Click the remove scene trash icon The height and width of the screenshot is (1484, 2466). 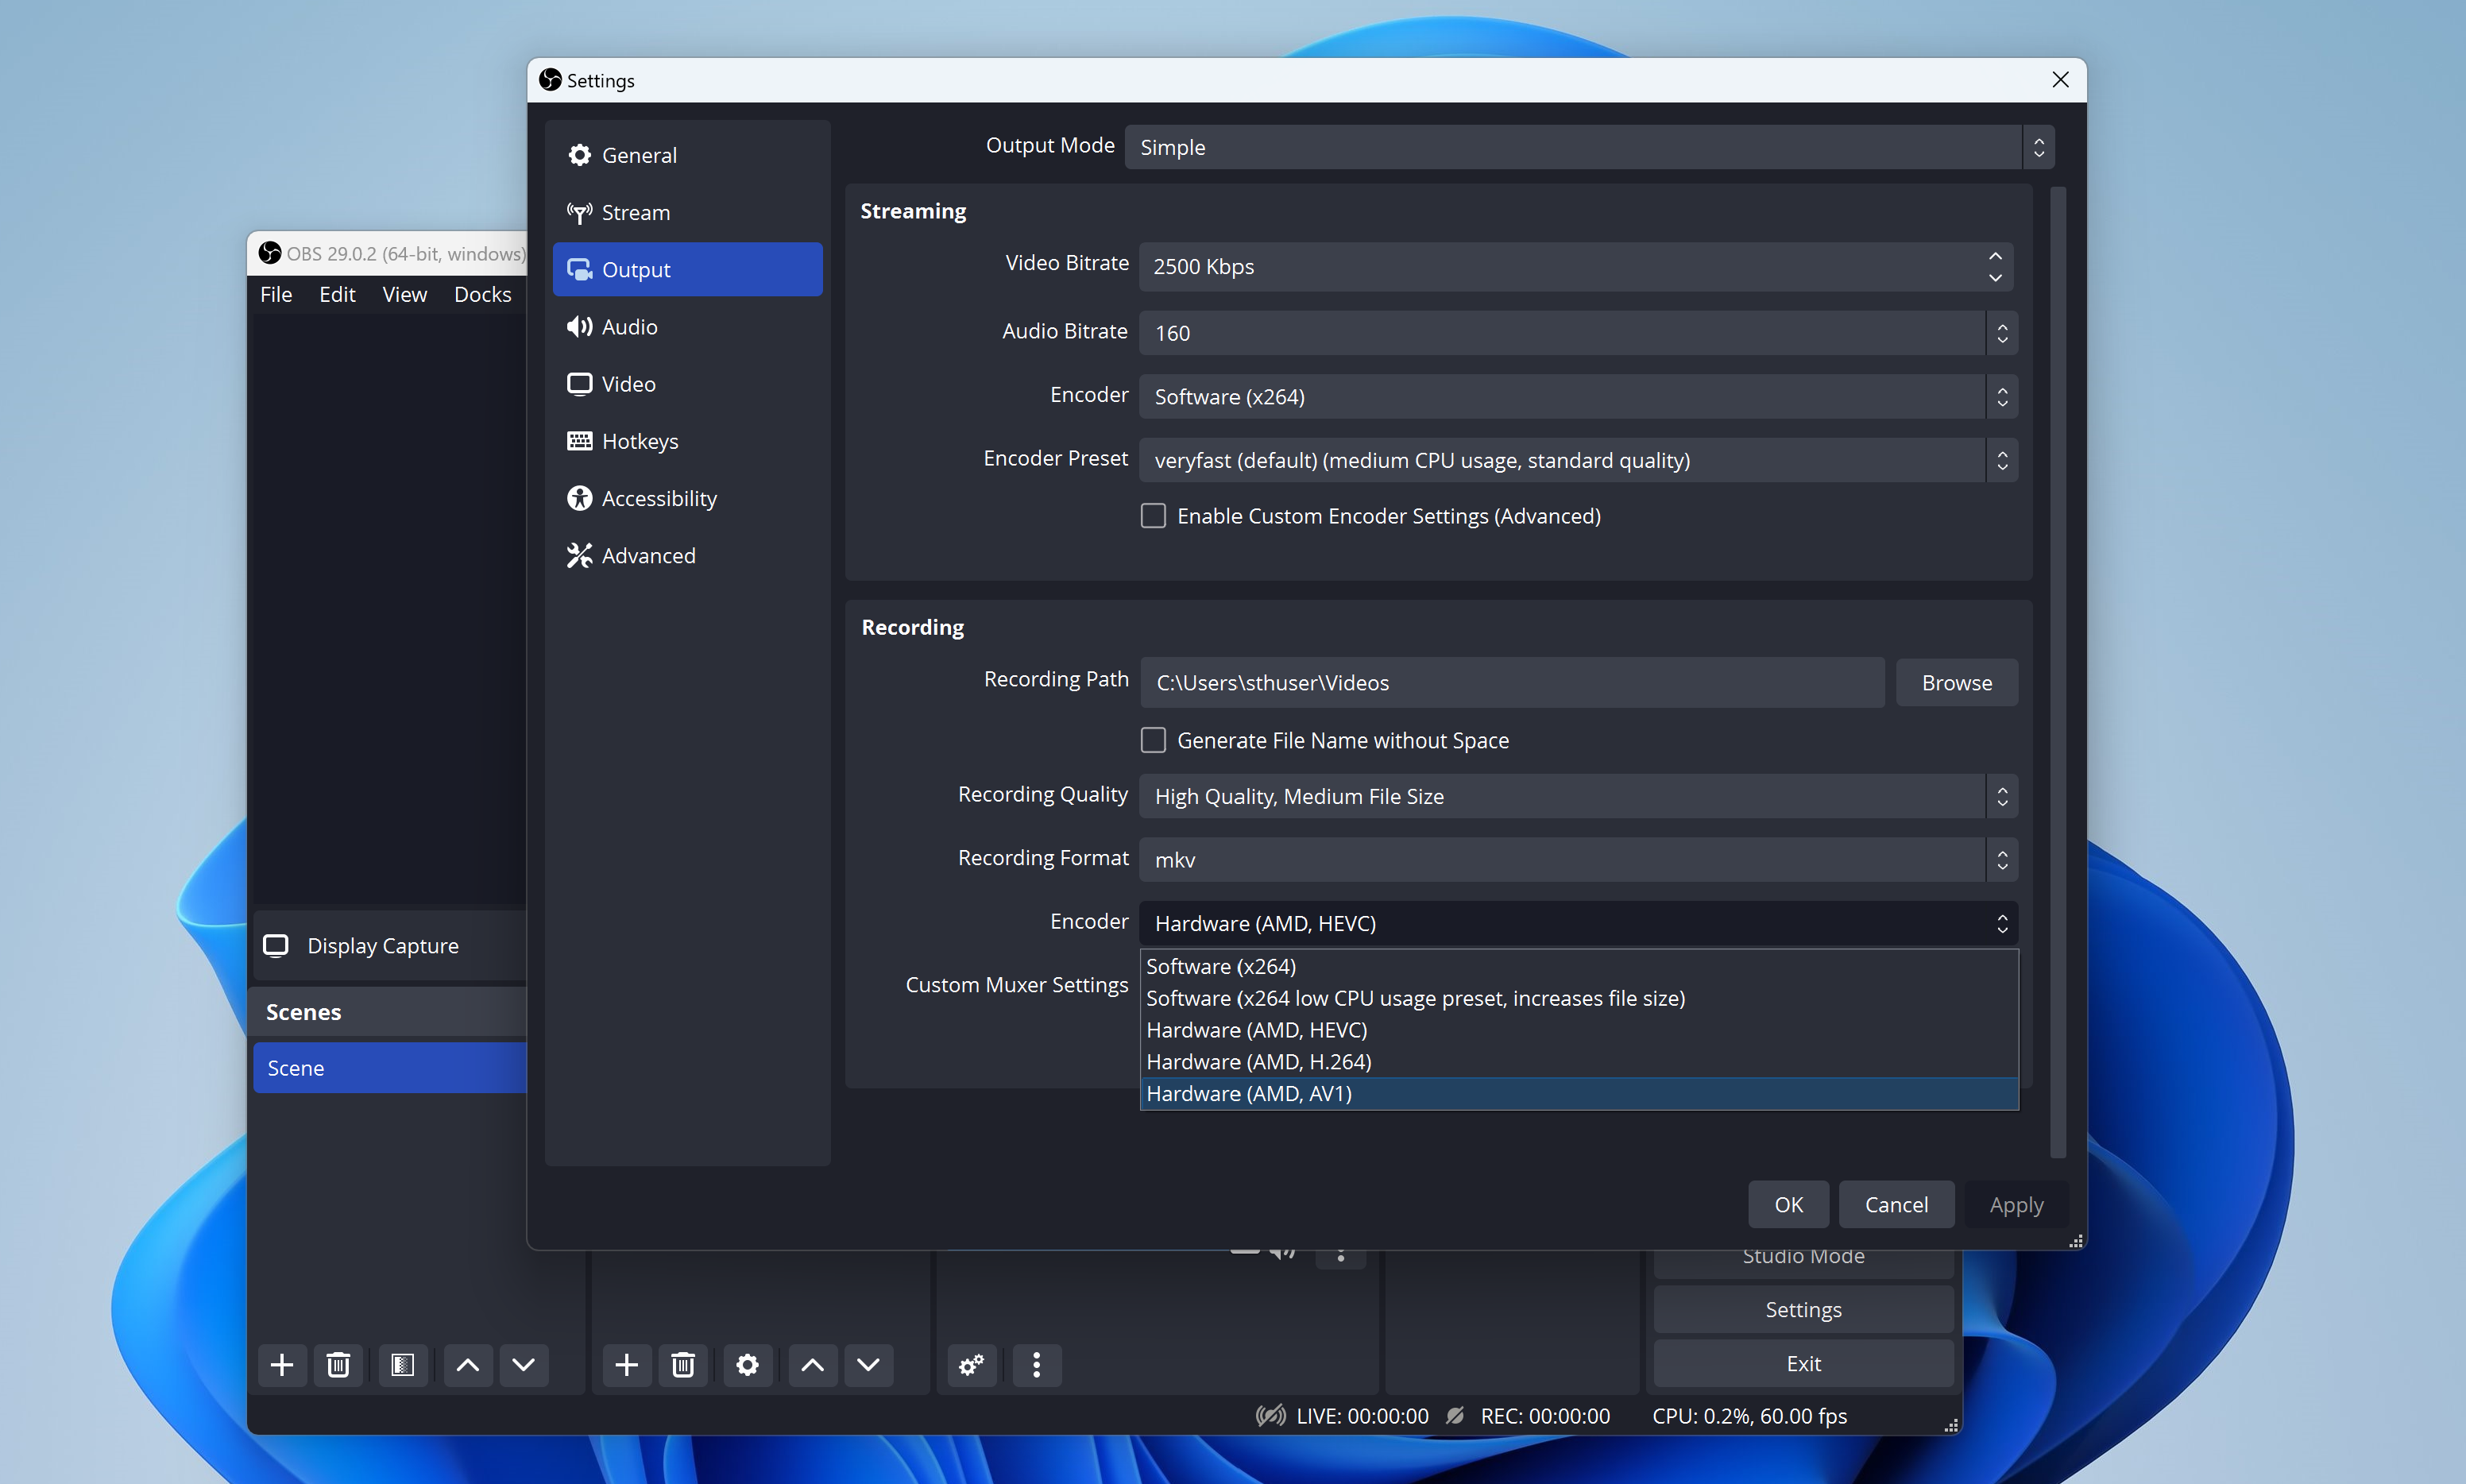pos(338,1365)
